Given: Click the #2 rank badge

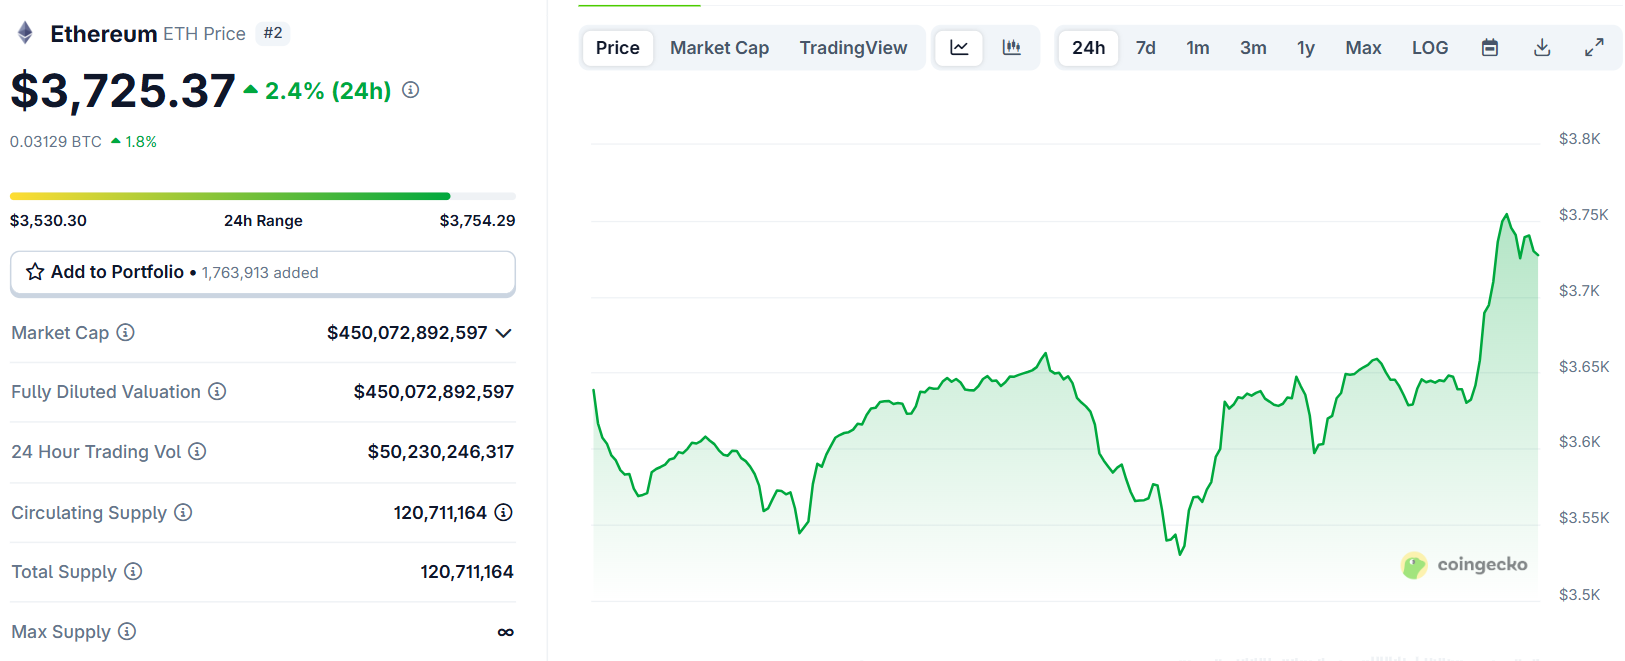Looking at the screenshot, I should click(x=273, y=33).
